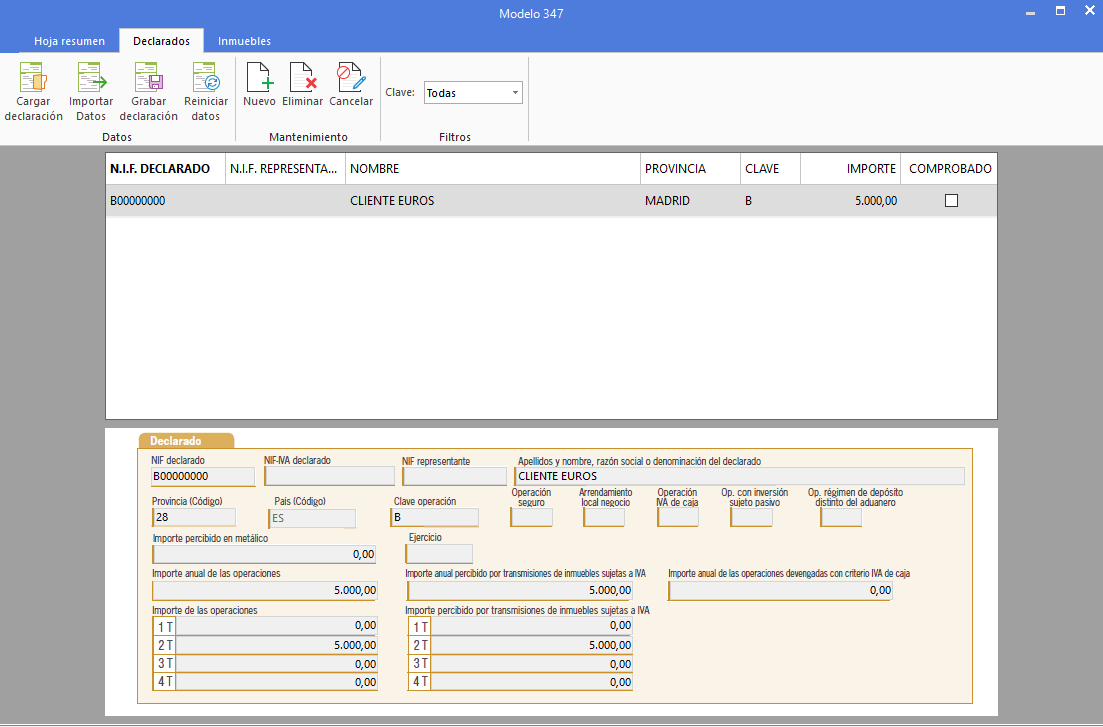Screen dimensions: 1103x727
Task: Click 4T field under transmisiones de inmuebles
Action: [x=532, y=682]
